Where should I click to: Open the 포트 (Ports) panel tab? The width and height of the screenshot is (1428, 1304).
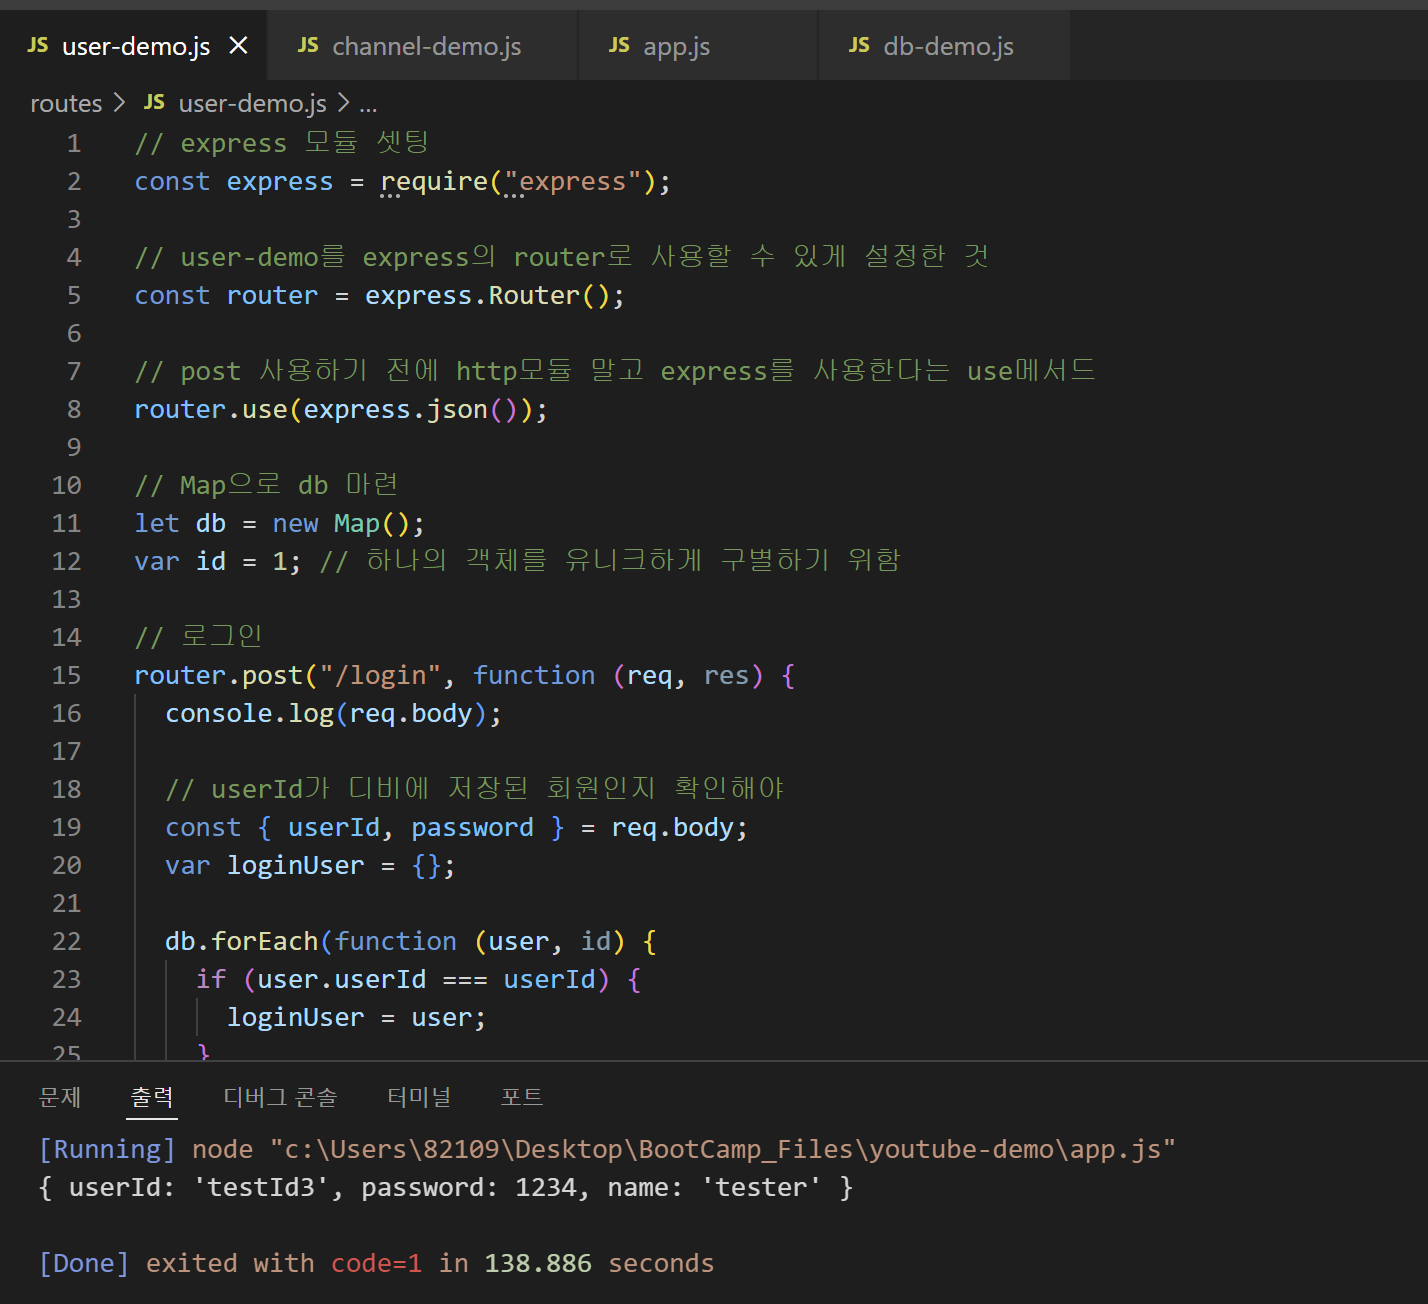[x=522, y=1097]
